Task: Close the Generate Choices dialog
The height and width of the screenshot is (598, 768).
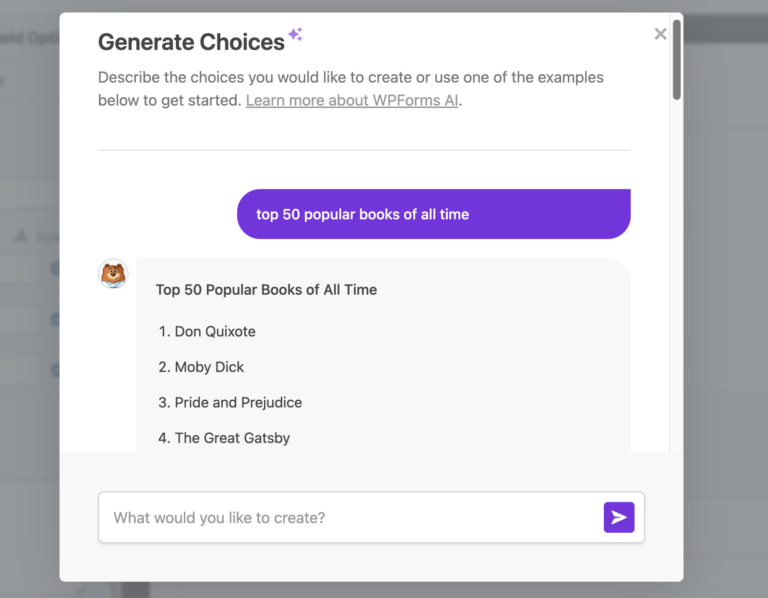Action: 660,34
